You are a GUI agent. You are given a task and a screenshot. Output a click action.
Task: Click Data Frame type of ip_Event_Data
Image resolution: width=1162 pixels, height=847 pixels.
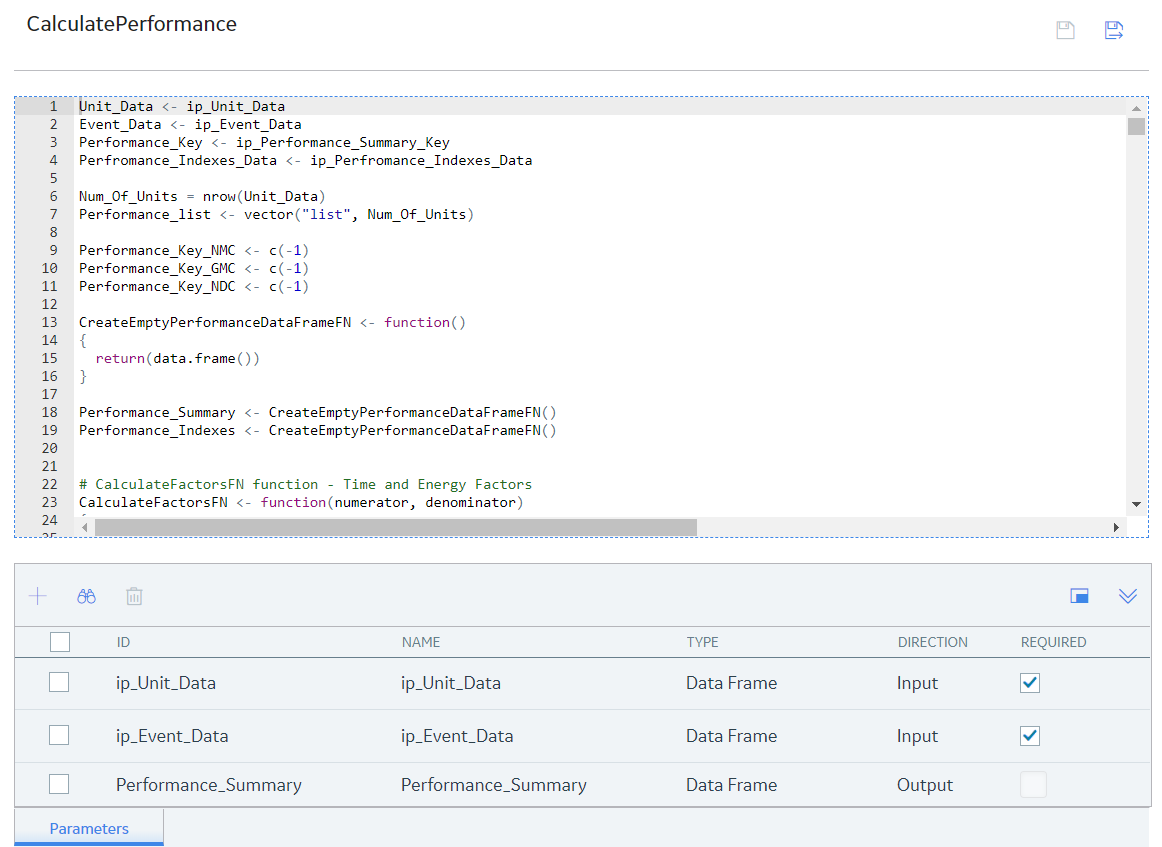pyautogui.click(x=731, y=736)
